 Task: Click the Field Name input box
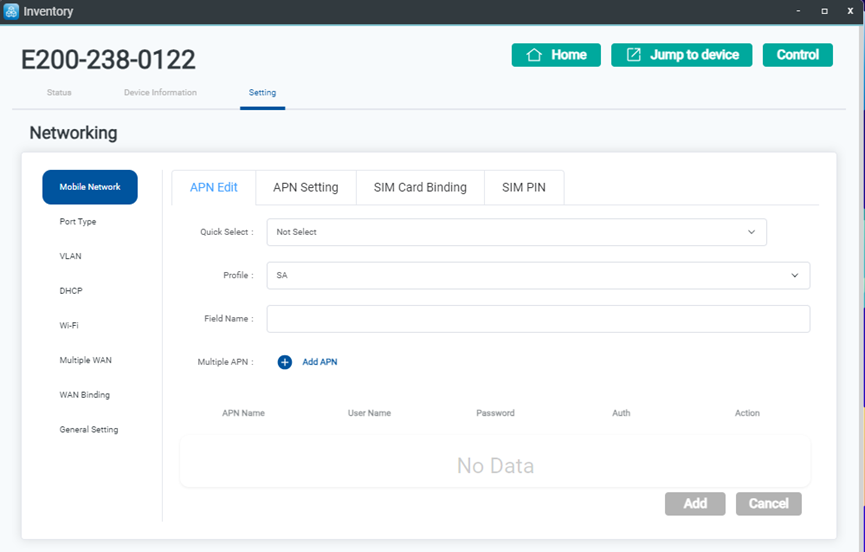pos(538,319)
